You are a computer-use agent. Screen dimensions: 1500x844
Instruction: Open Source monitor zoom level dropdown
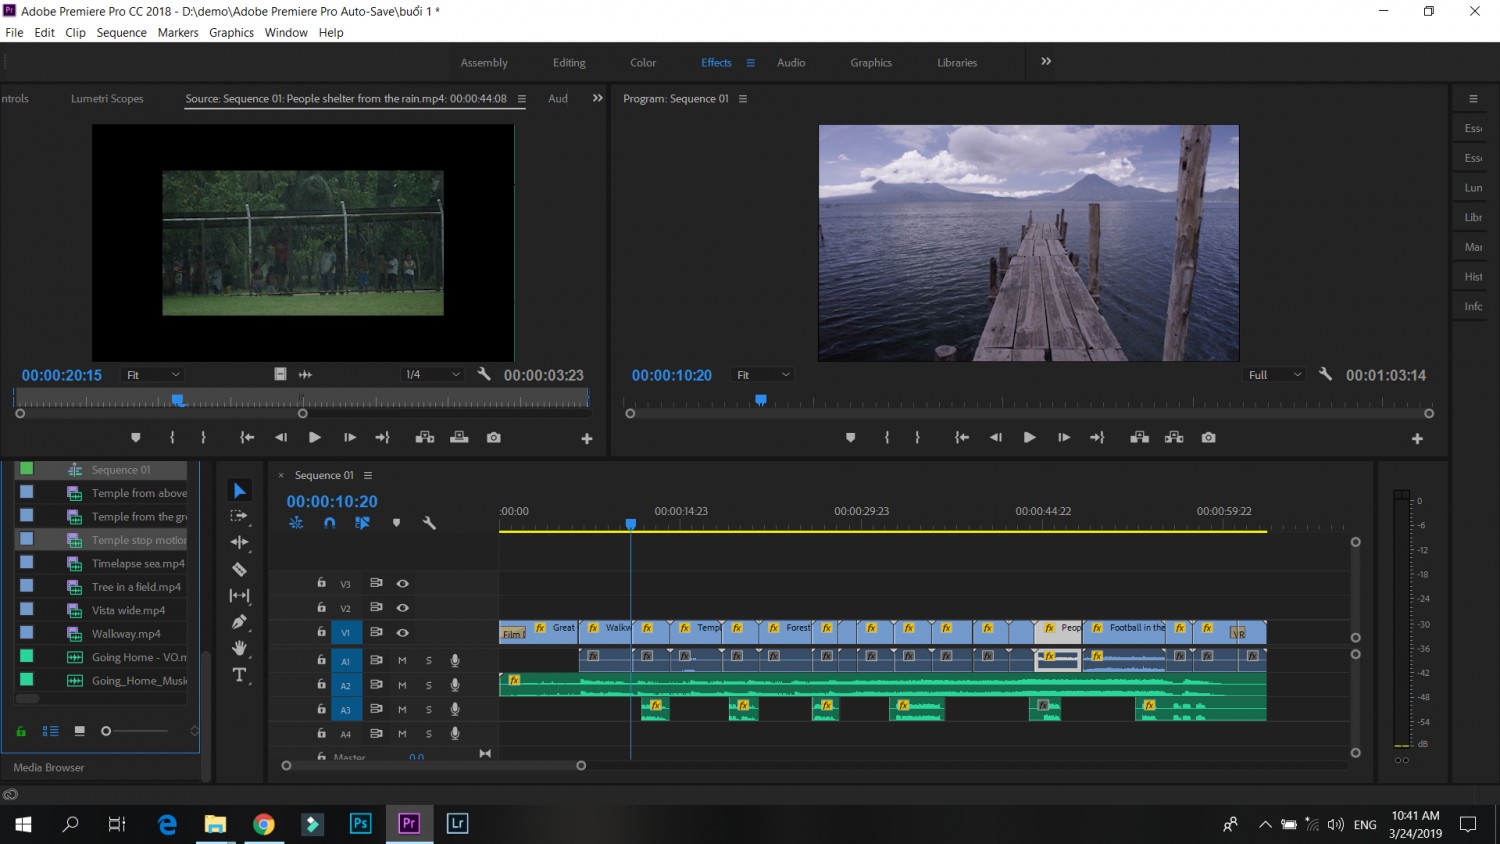tap(153, 375)
